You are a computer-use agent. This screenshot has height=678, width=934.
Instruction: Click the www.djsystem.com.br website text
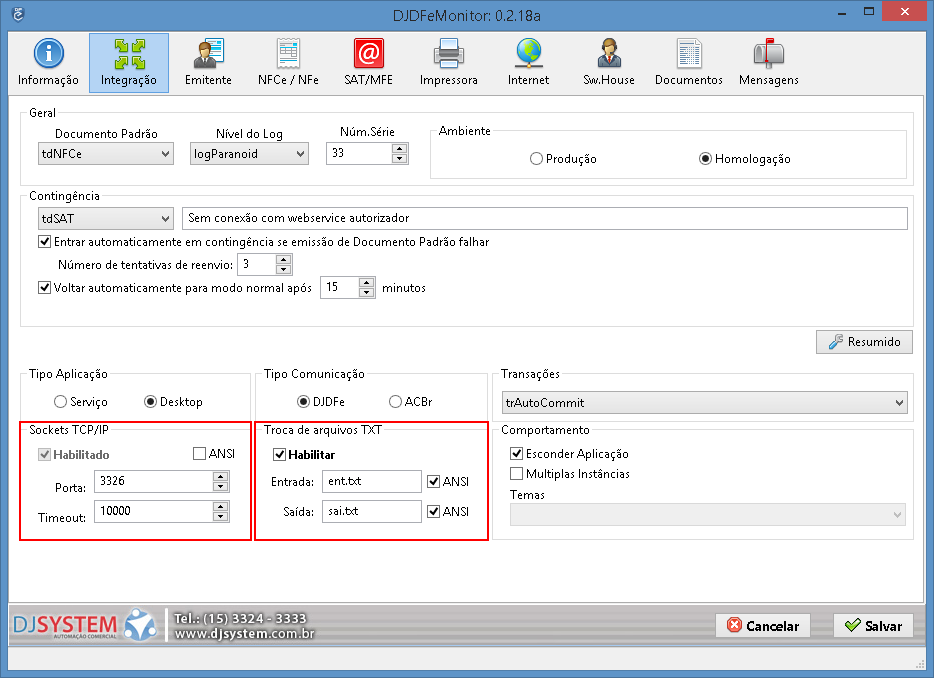point(244,634)
